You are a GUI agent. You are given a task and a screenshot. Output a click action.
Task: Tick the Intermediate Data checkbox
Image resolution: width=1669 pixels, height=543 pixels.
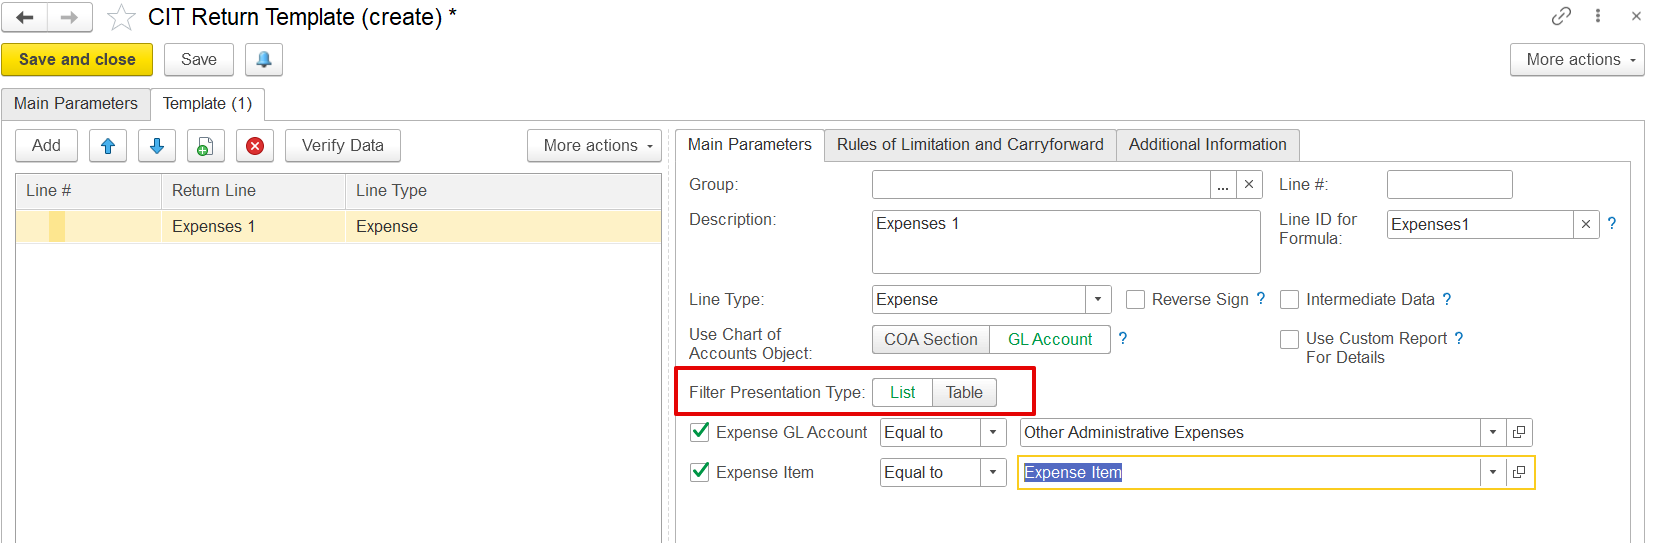point(1290,300)
